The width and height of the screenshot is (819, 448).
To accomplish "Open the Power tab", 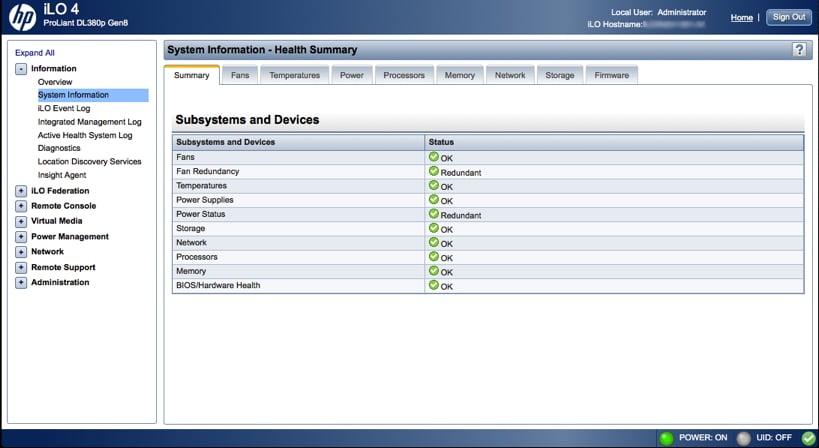I will [x=352, y=75].
